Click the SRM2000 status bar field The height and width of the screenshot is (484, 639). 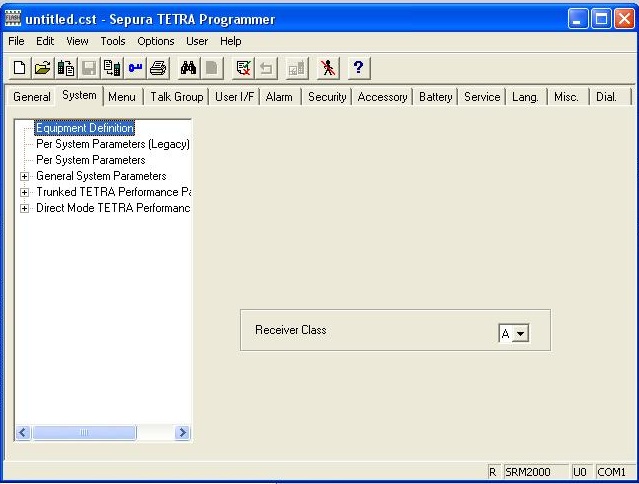coord(535,472)
